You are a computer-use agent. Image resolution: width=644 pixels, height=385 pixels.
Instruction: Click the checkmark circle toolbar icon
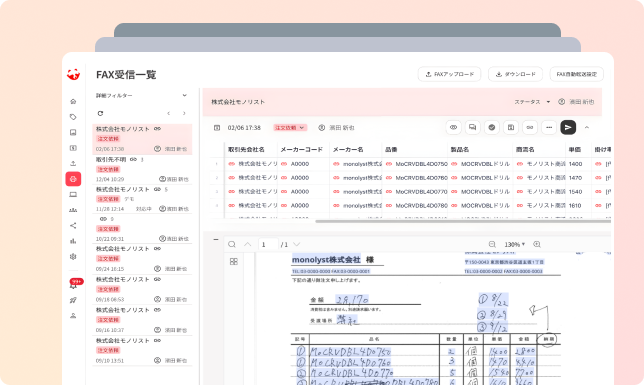[x=492, y=127]
